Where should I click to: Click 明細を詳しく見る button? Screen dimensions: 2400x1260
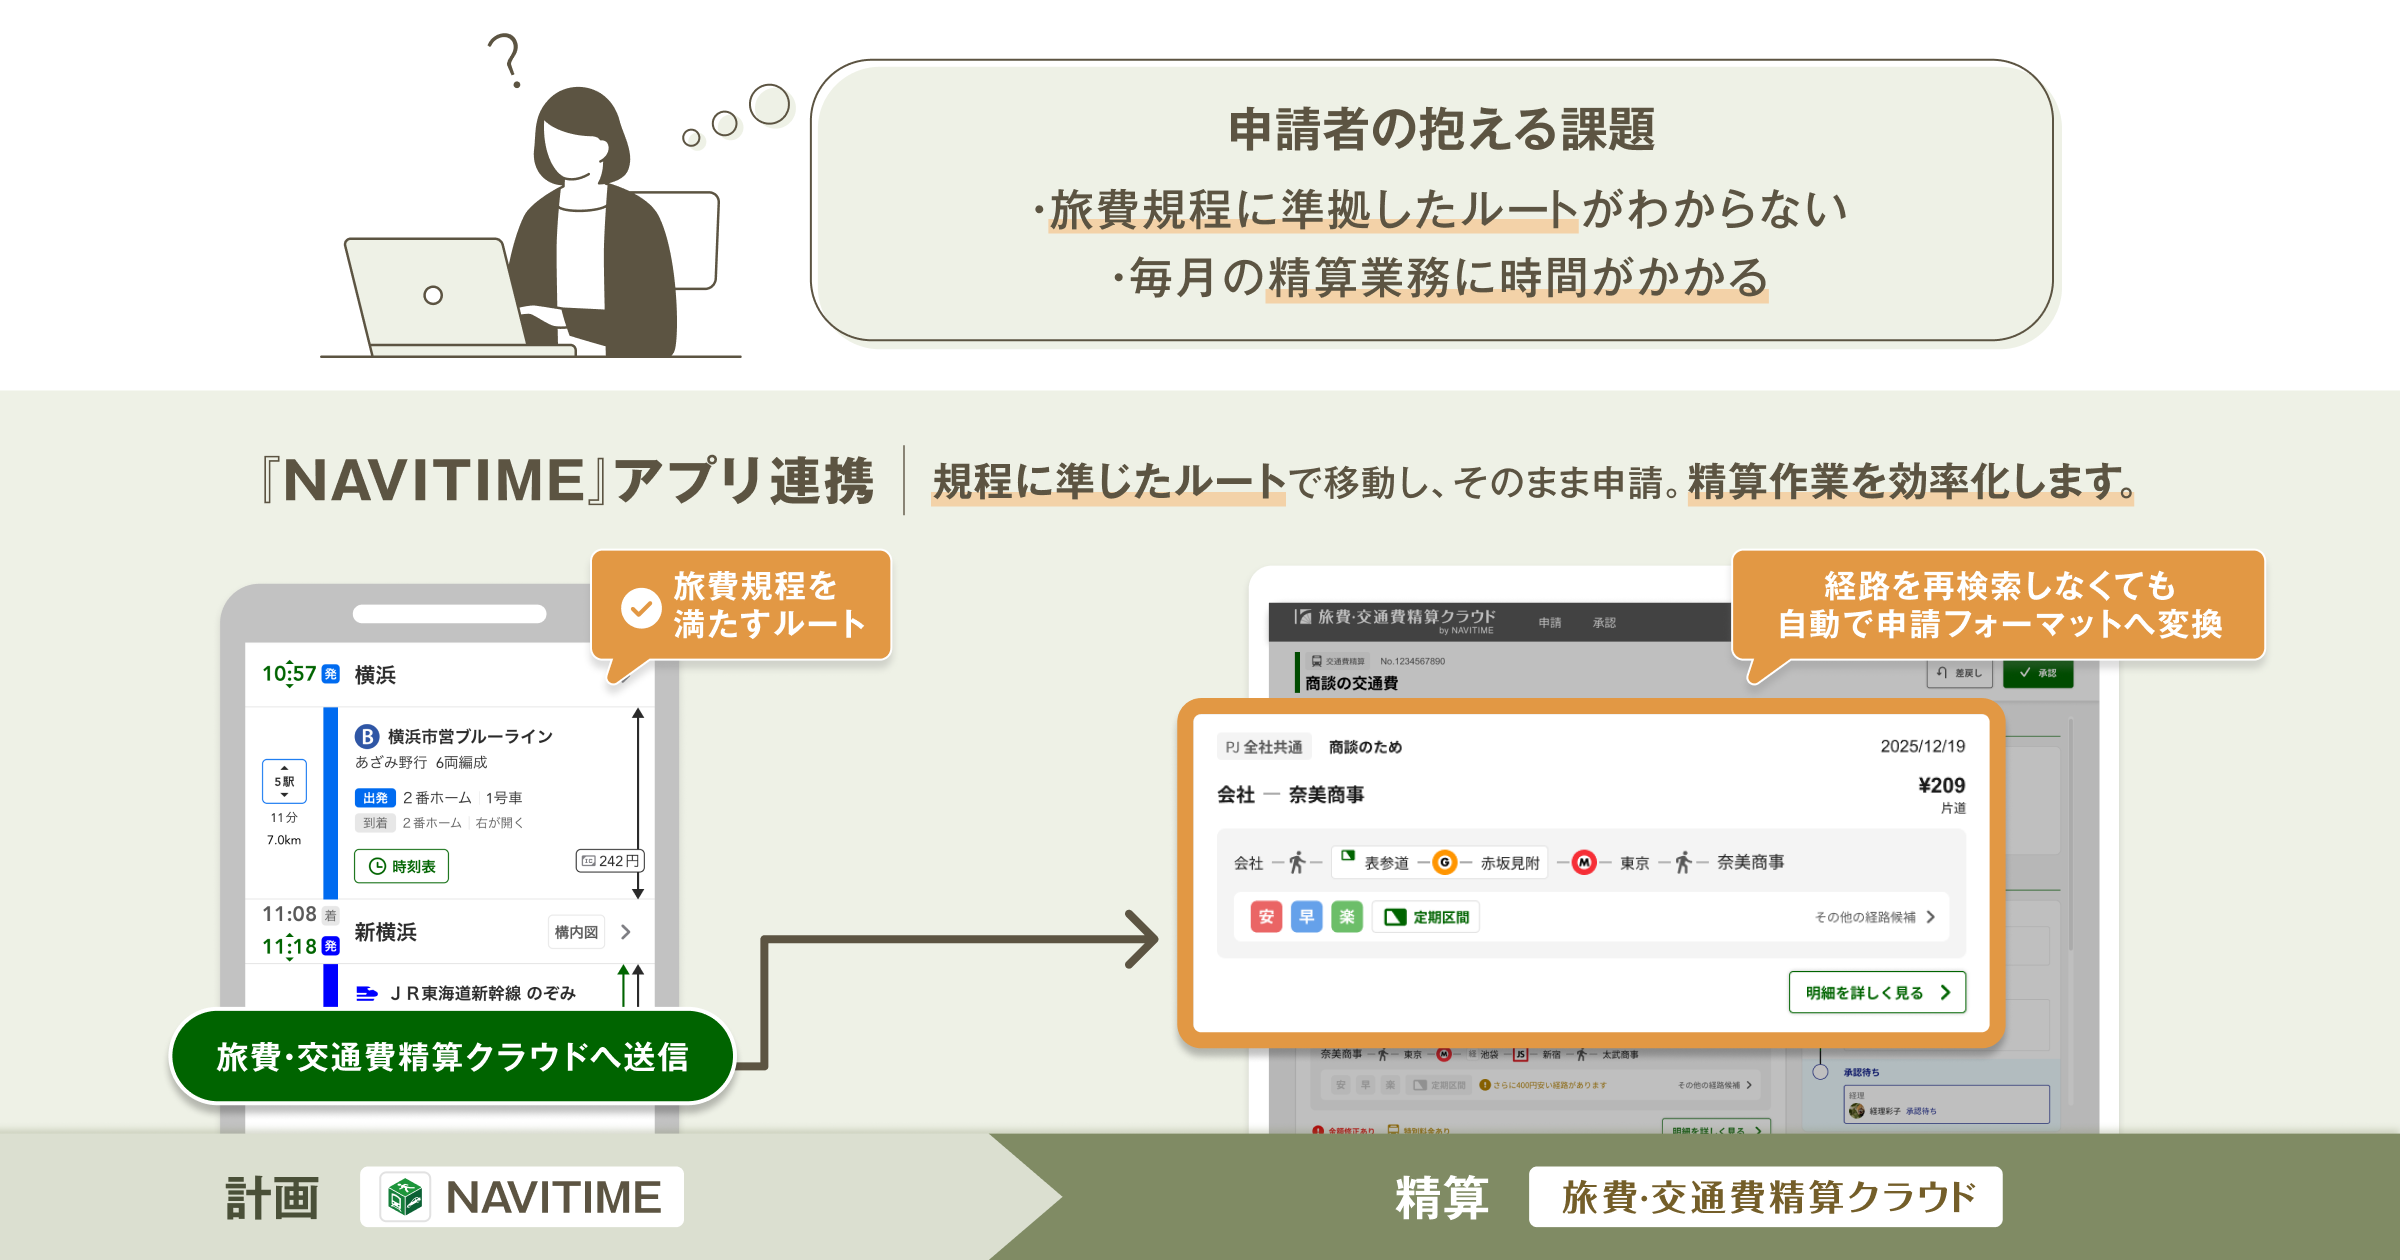tap(1876, 992)
